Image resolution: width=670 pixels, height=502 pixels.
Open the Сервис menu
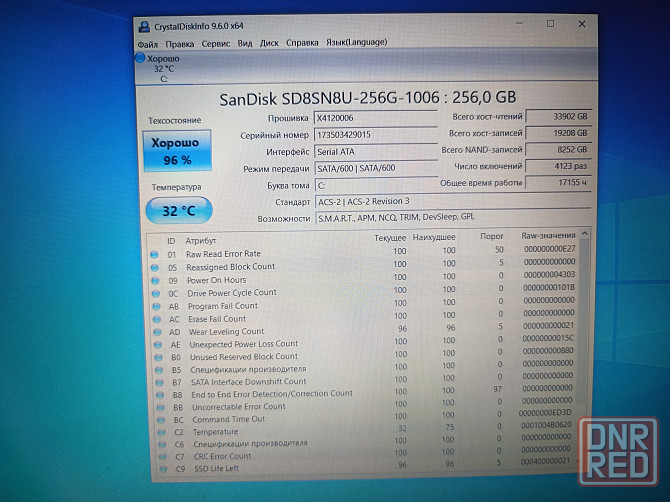[x=216, y=44]
